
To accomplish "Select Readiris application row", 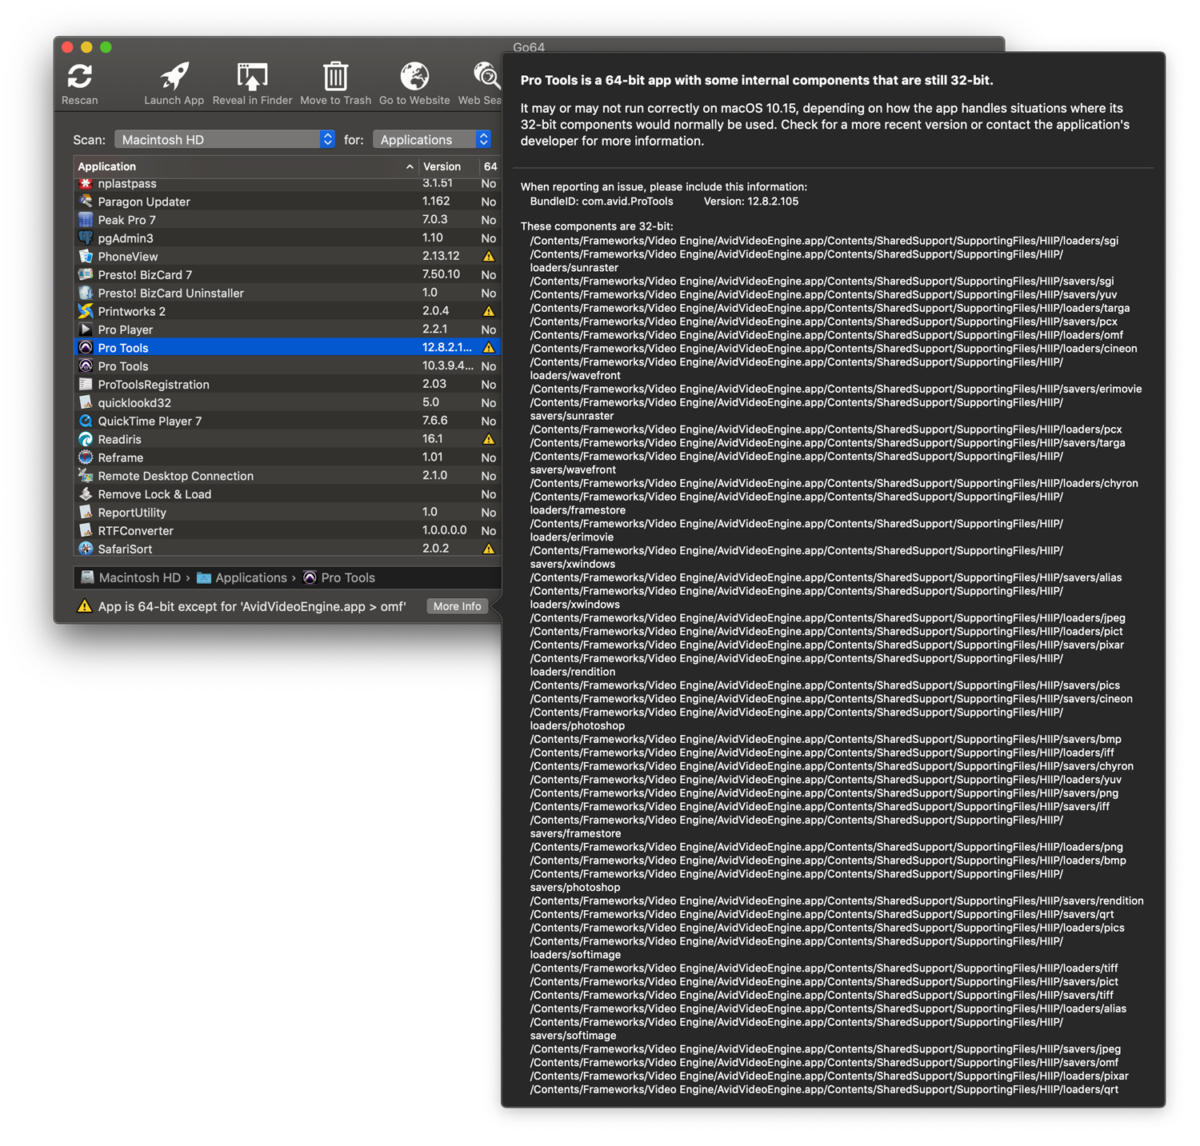I will 288,440.
